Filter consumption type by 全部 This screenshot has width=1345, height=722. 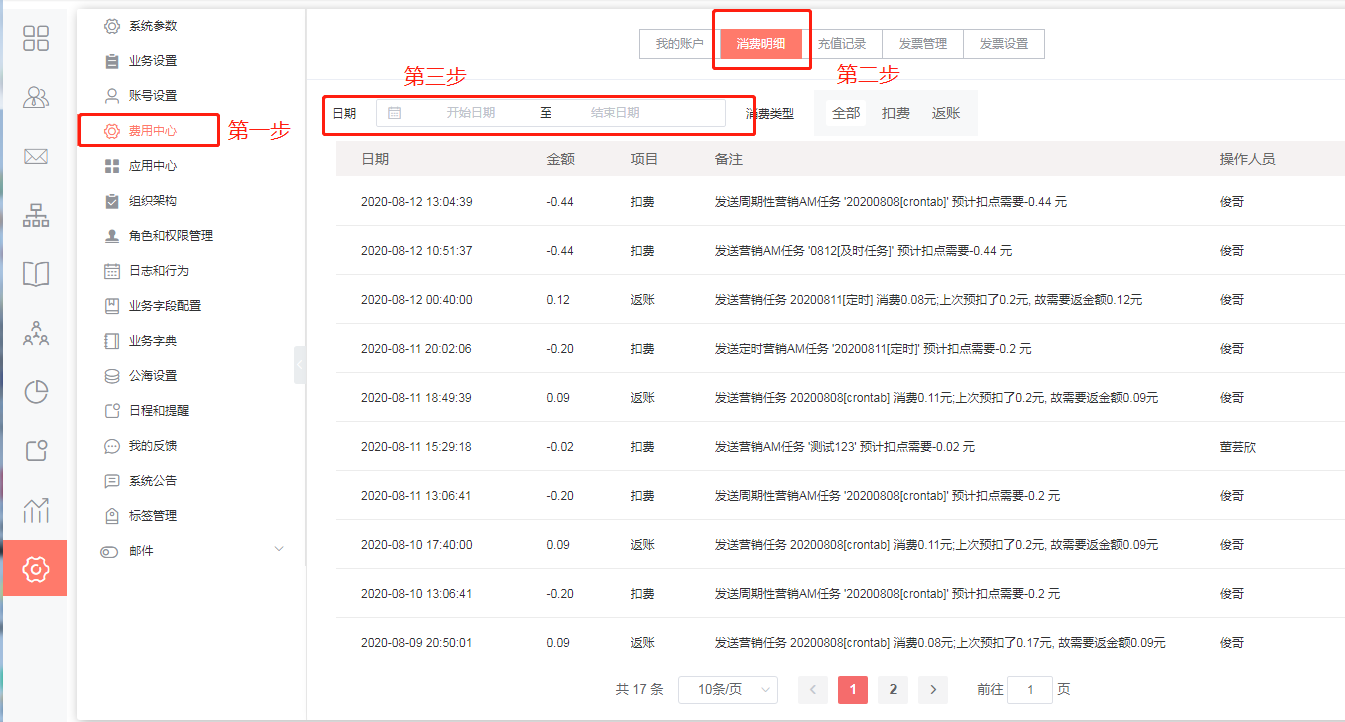point(846,113)
